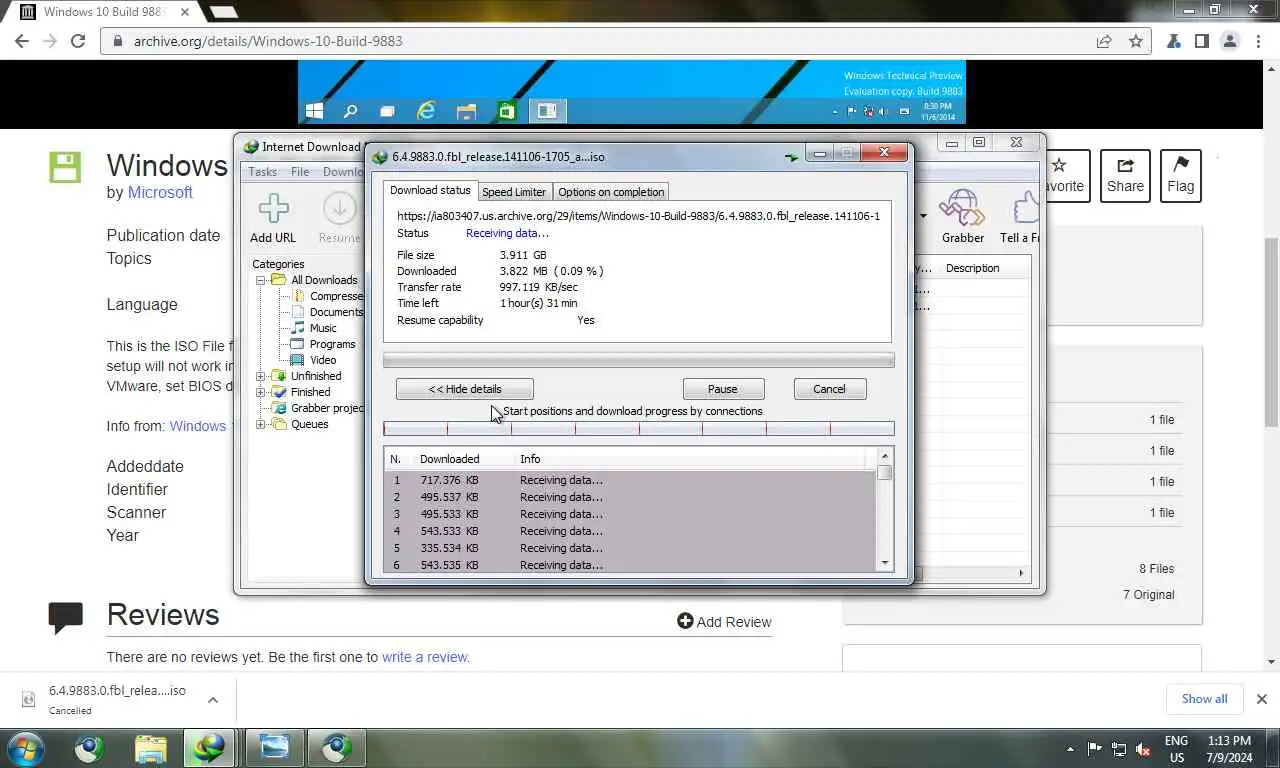
Task: Open the Chrome profile avatar
Action: point(1230,41)
